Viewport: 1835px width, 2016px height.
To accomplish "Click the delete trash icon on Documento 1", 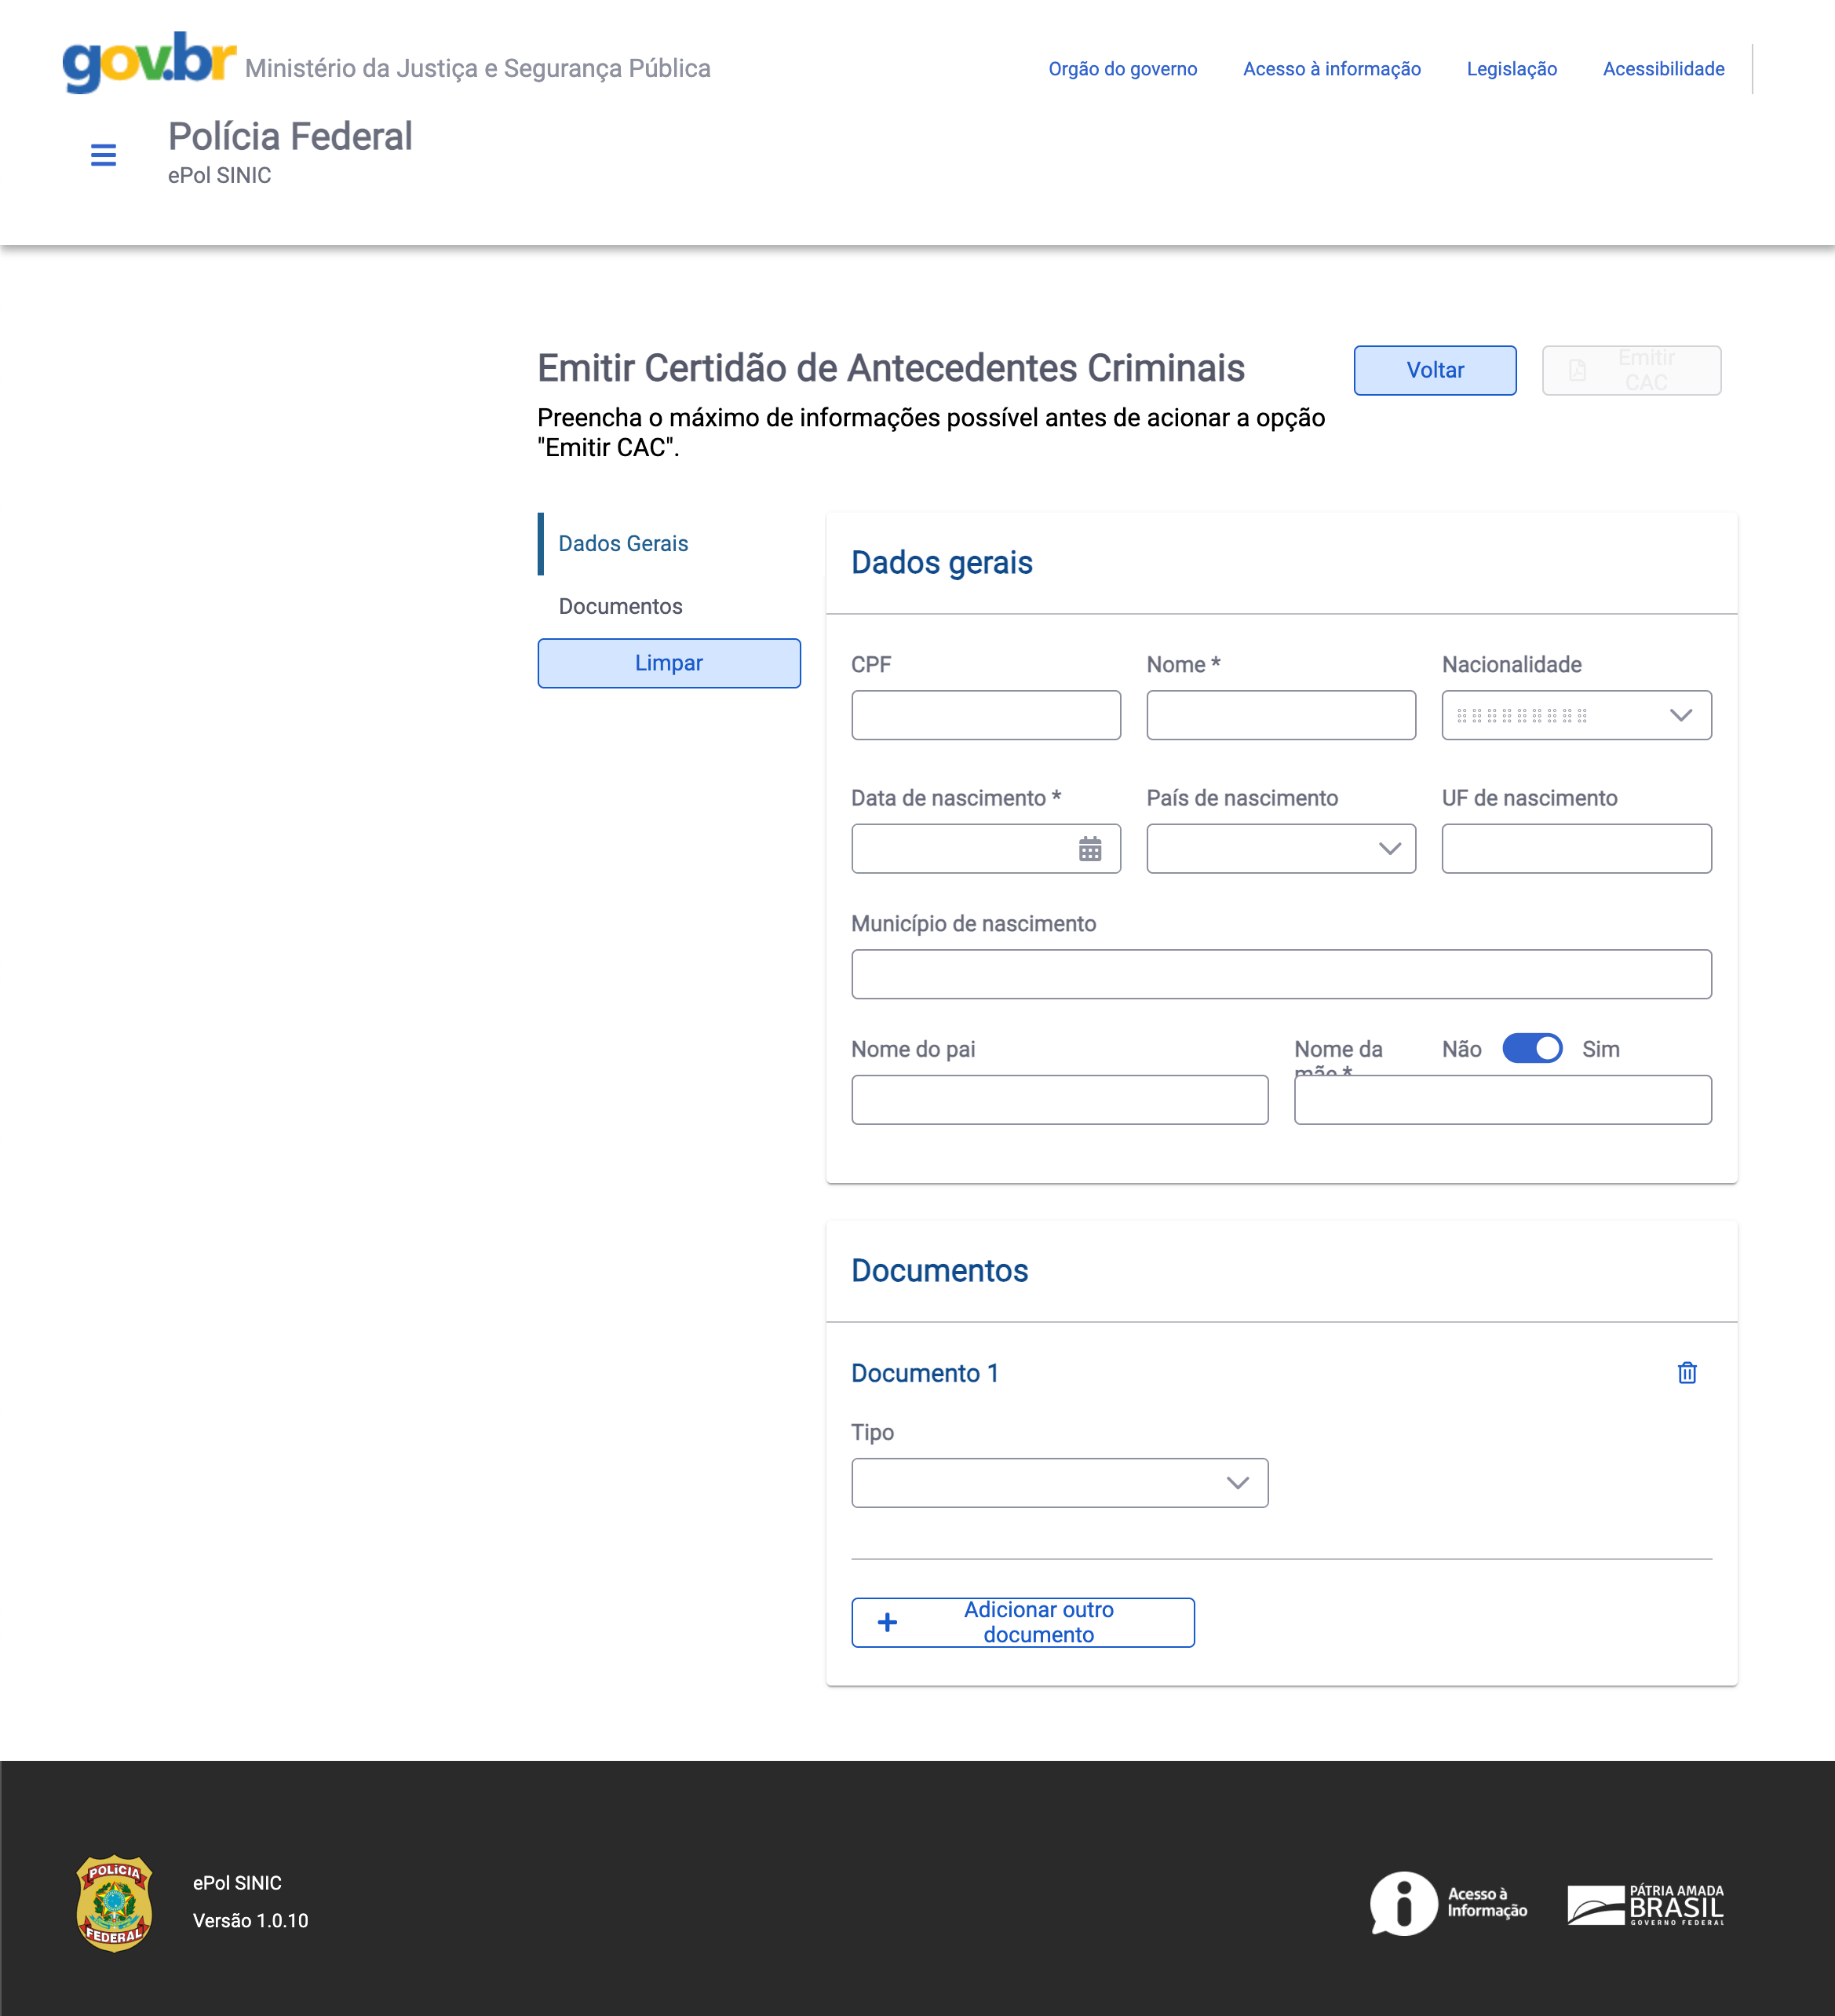I will [x=1687, y=1371].
